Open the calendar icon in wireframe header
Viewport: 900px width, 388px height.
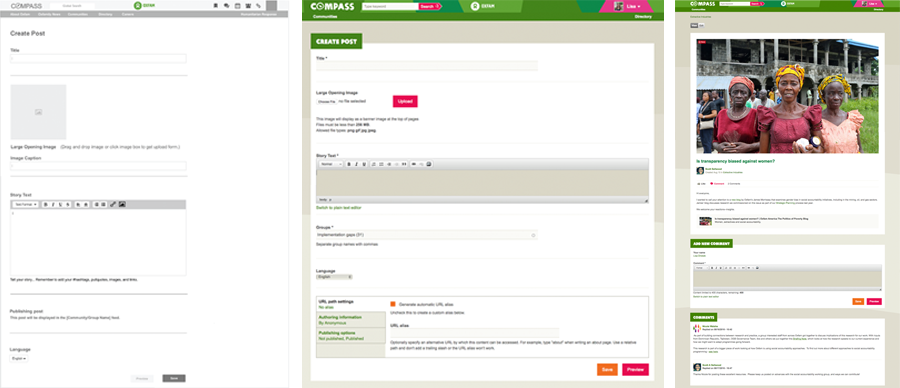click(237, 5)
